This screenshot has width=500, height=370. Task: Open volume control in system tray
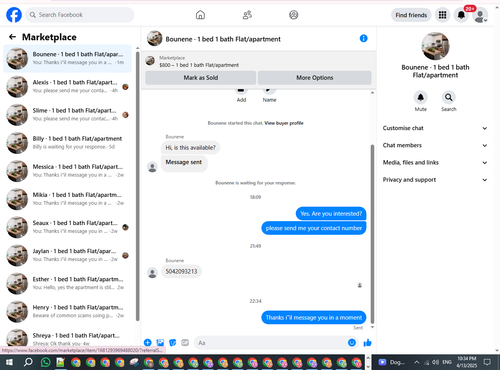click(x=435, y=362)
